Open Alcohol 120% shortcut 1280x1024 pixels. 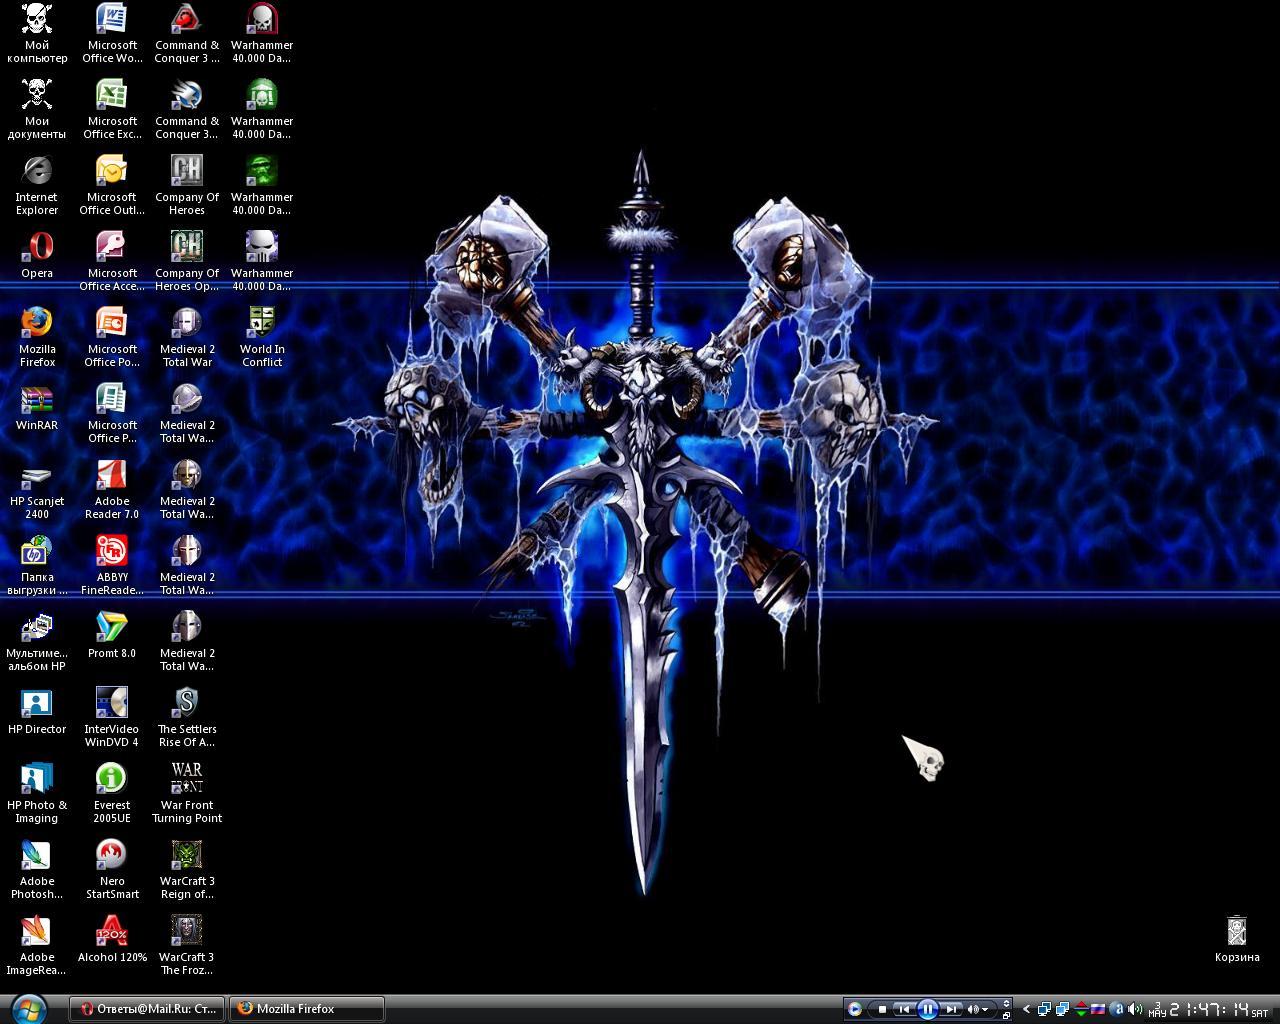pos(112,939)
